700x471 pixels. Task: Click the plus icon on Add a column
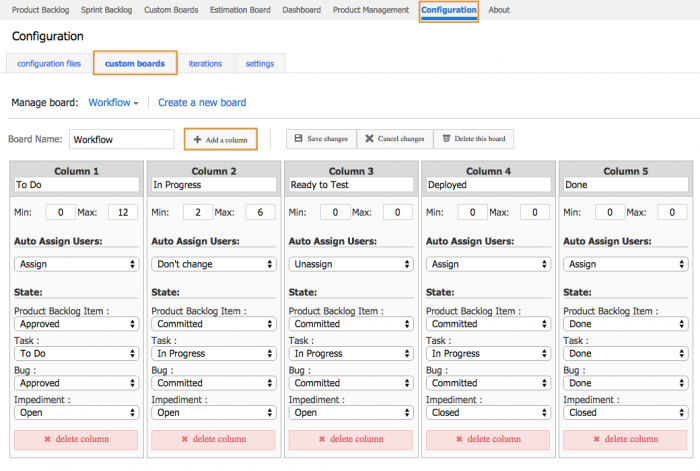197,140
